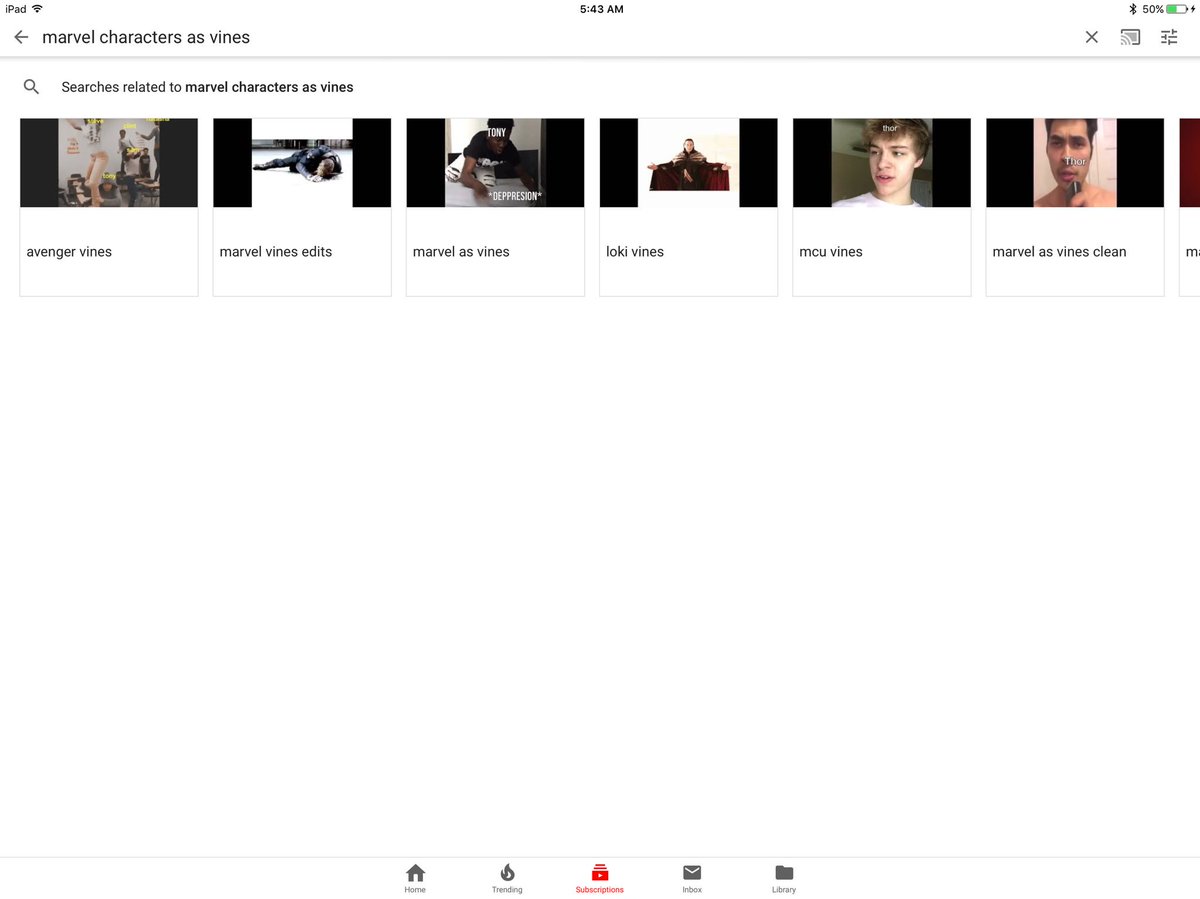The height and width of the screenshot is (899, 1200).
Task: Open marvel vines edits thumbnail
Action: [302, 163]
